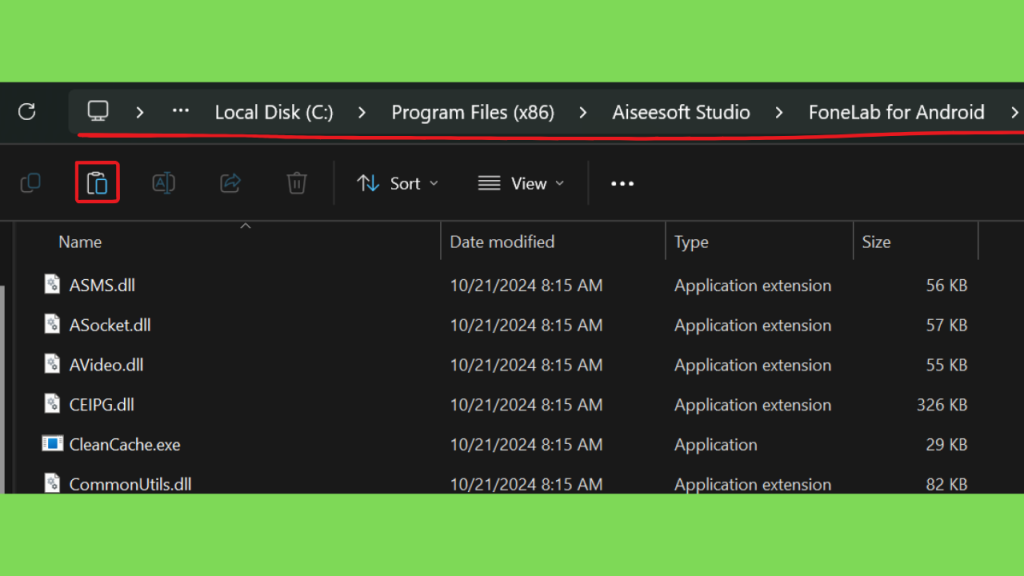Navigate to Local Disk (C:) breadcrumb
Viewport: 1024px width, 576px height.
(x=274, y=112)
